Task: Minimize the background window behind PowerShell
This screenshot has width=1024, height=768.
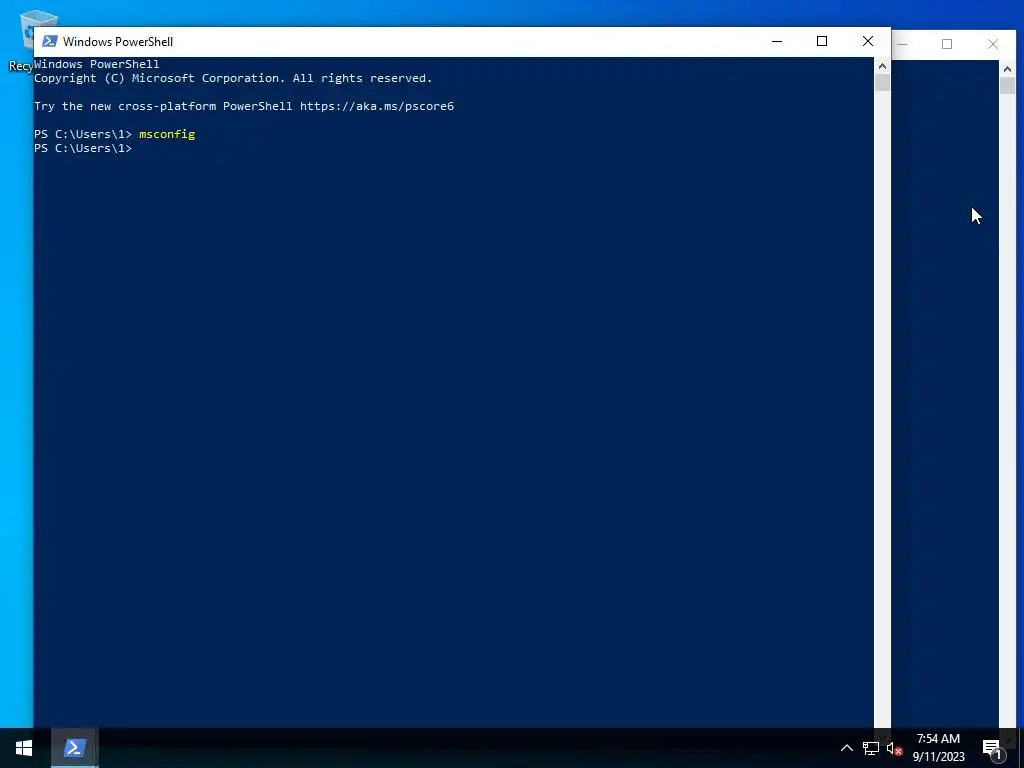Action: (x=903, y=44)
